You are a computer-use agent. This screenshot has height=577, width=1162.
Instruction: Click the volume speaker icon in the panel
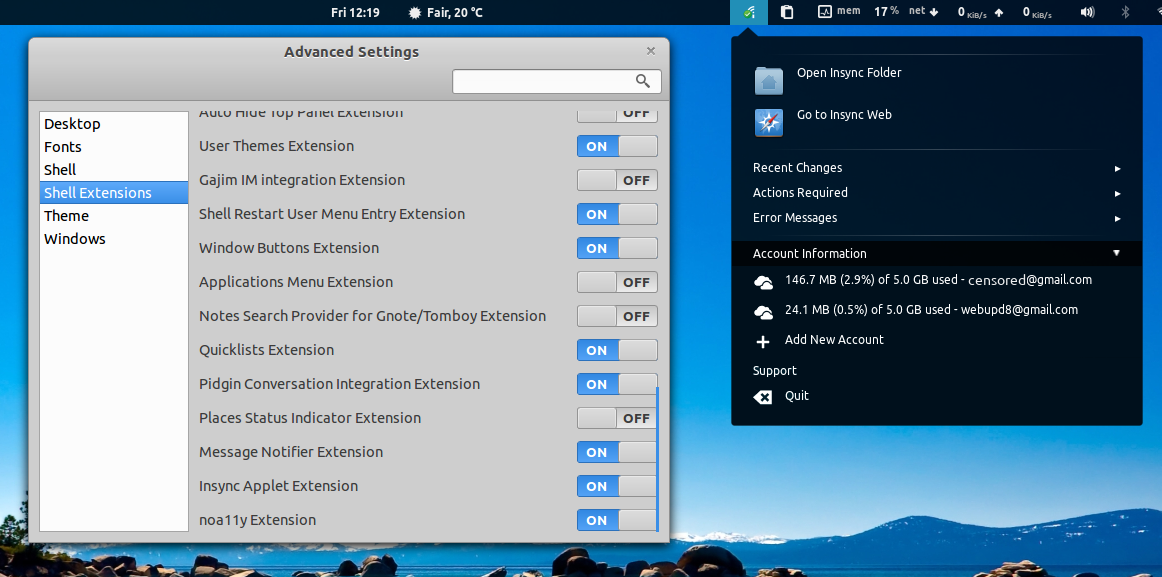(1086, 13)
